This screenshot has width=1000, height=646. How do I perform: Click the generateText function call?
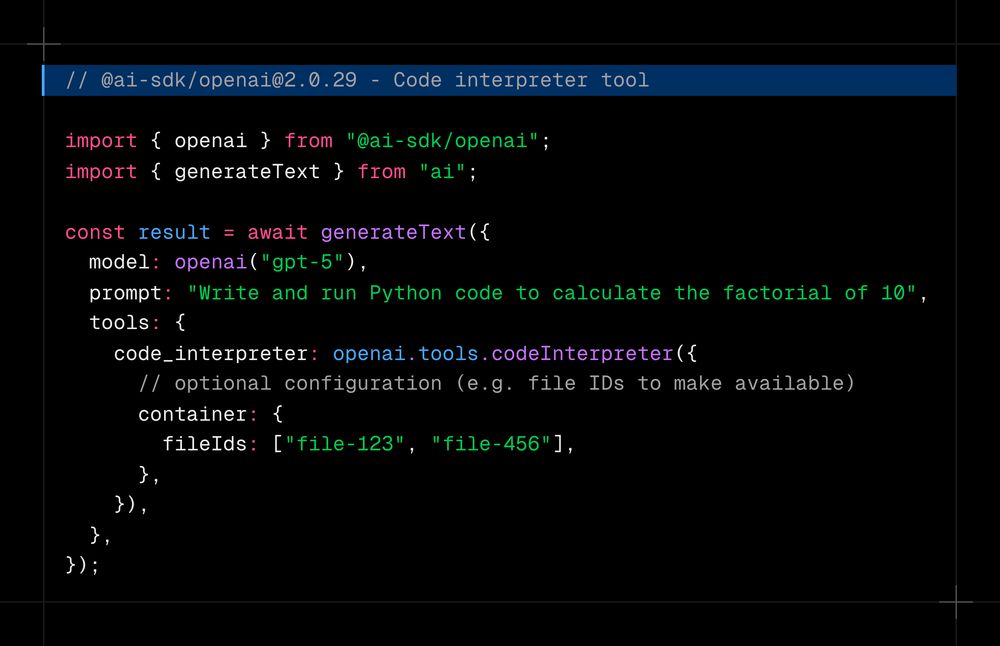click(393, 231)
